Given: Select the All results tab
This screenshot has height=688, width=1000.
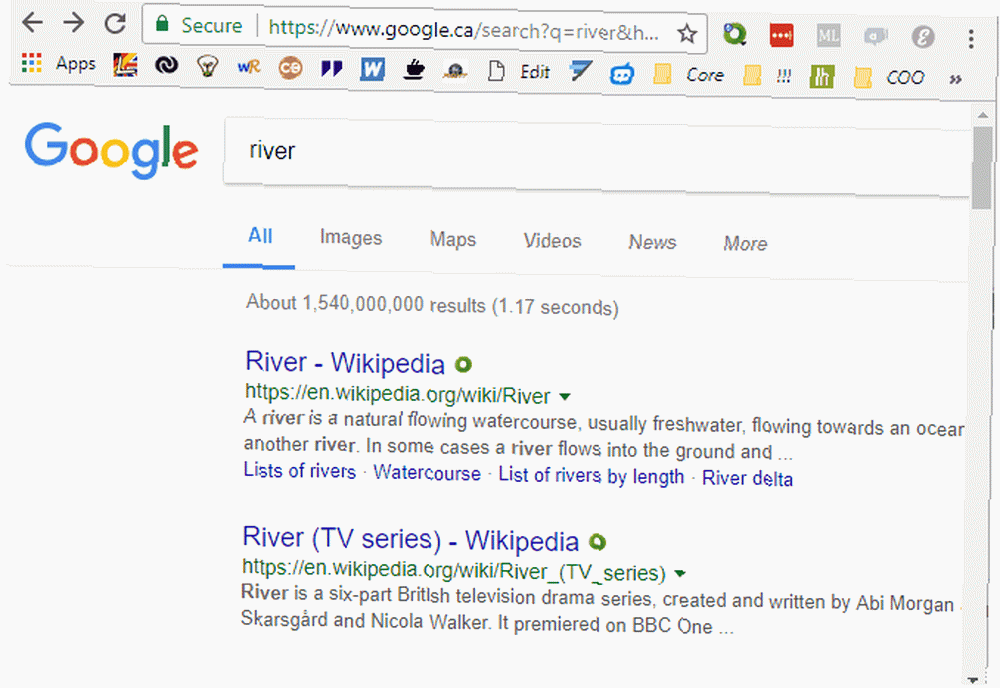Looking at the screenshot, I should point(260,236).
